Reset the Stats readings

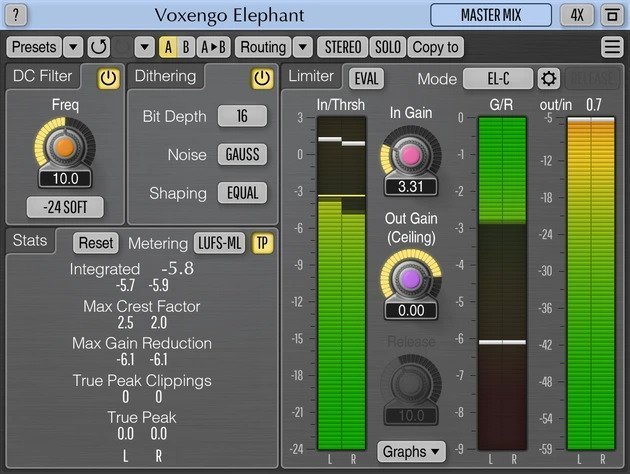coord(96,243)
